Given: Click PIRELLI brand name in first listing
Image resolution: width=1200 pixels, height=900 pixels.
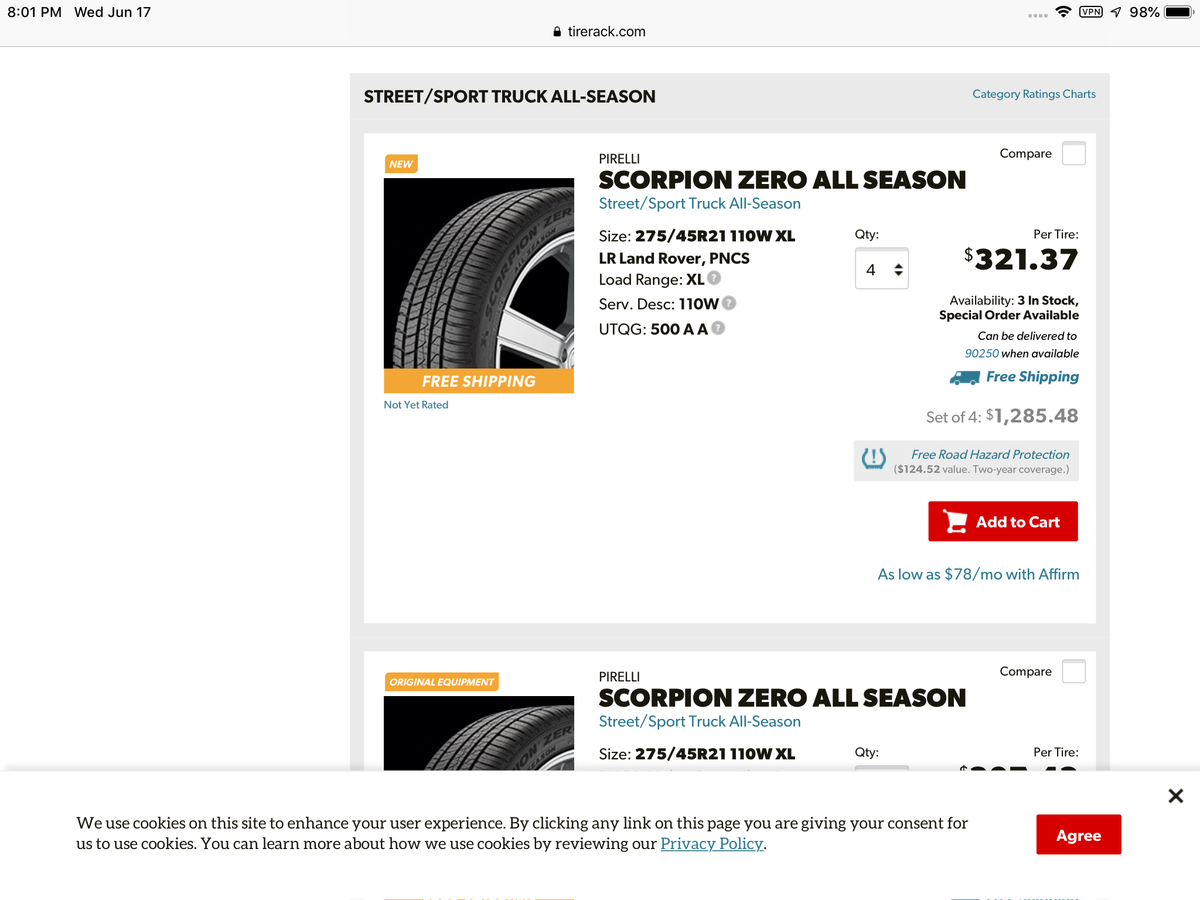Looking at the screenshot, I should pyautogui.click(x=619, y=158).
